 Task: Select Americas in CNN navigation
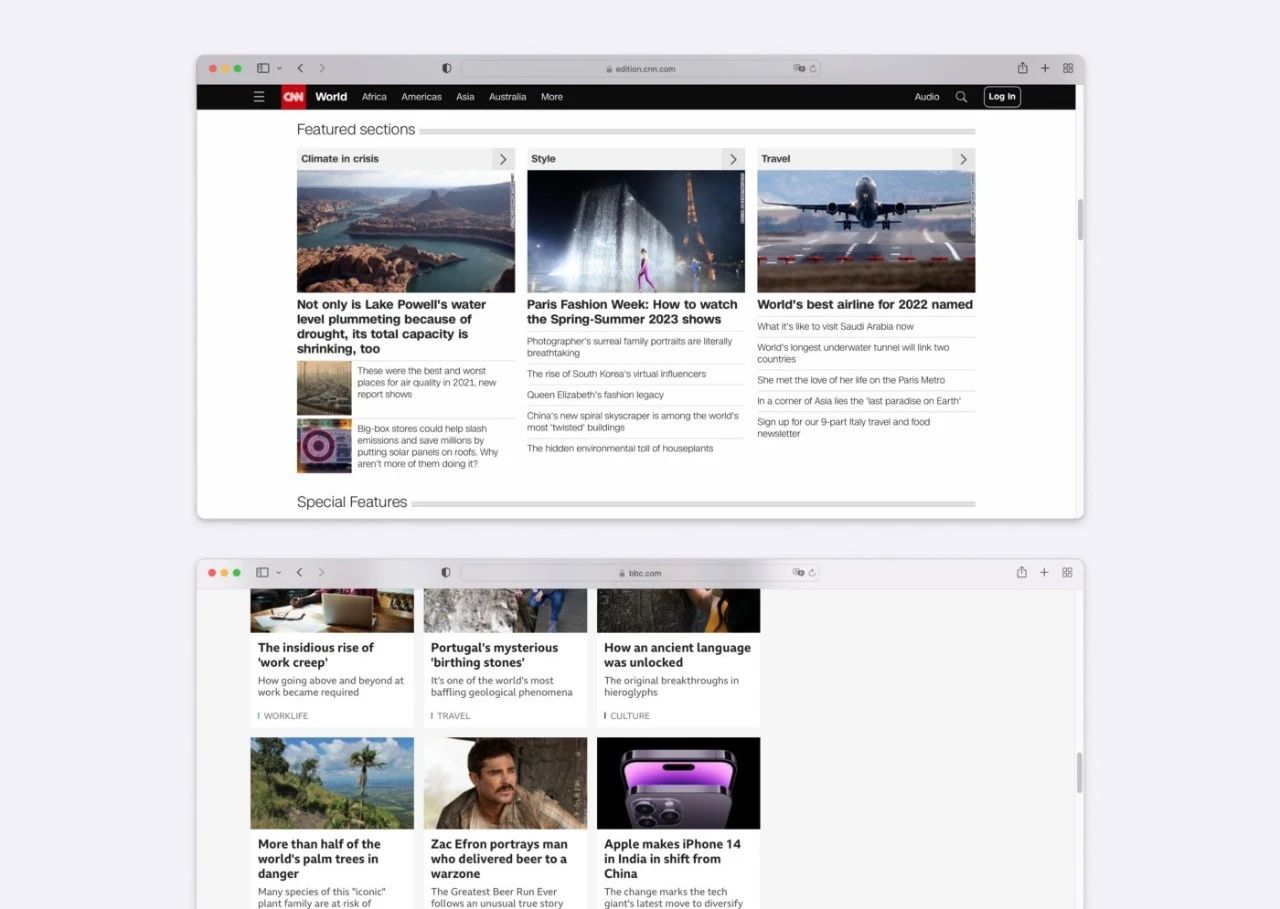pyautogui.click(x=421, y=97)
